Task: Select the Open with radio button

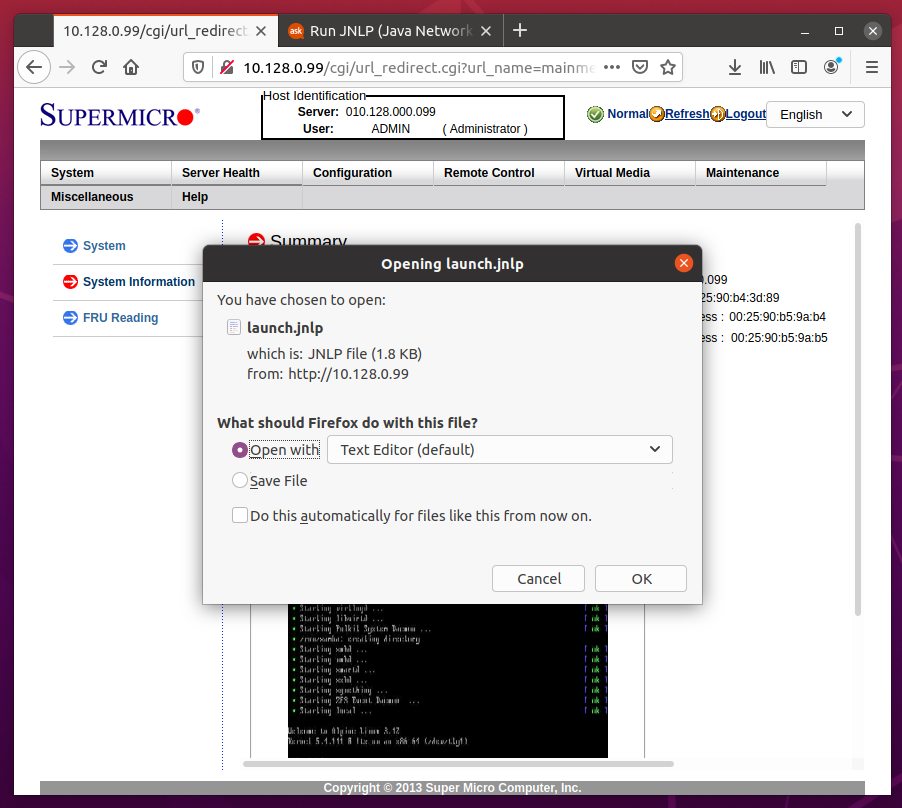Action: click(x=240, y=450)
